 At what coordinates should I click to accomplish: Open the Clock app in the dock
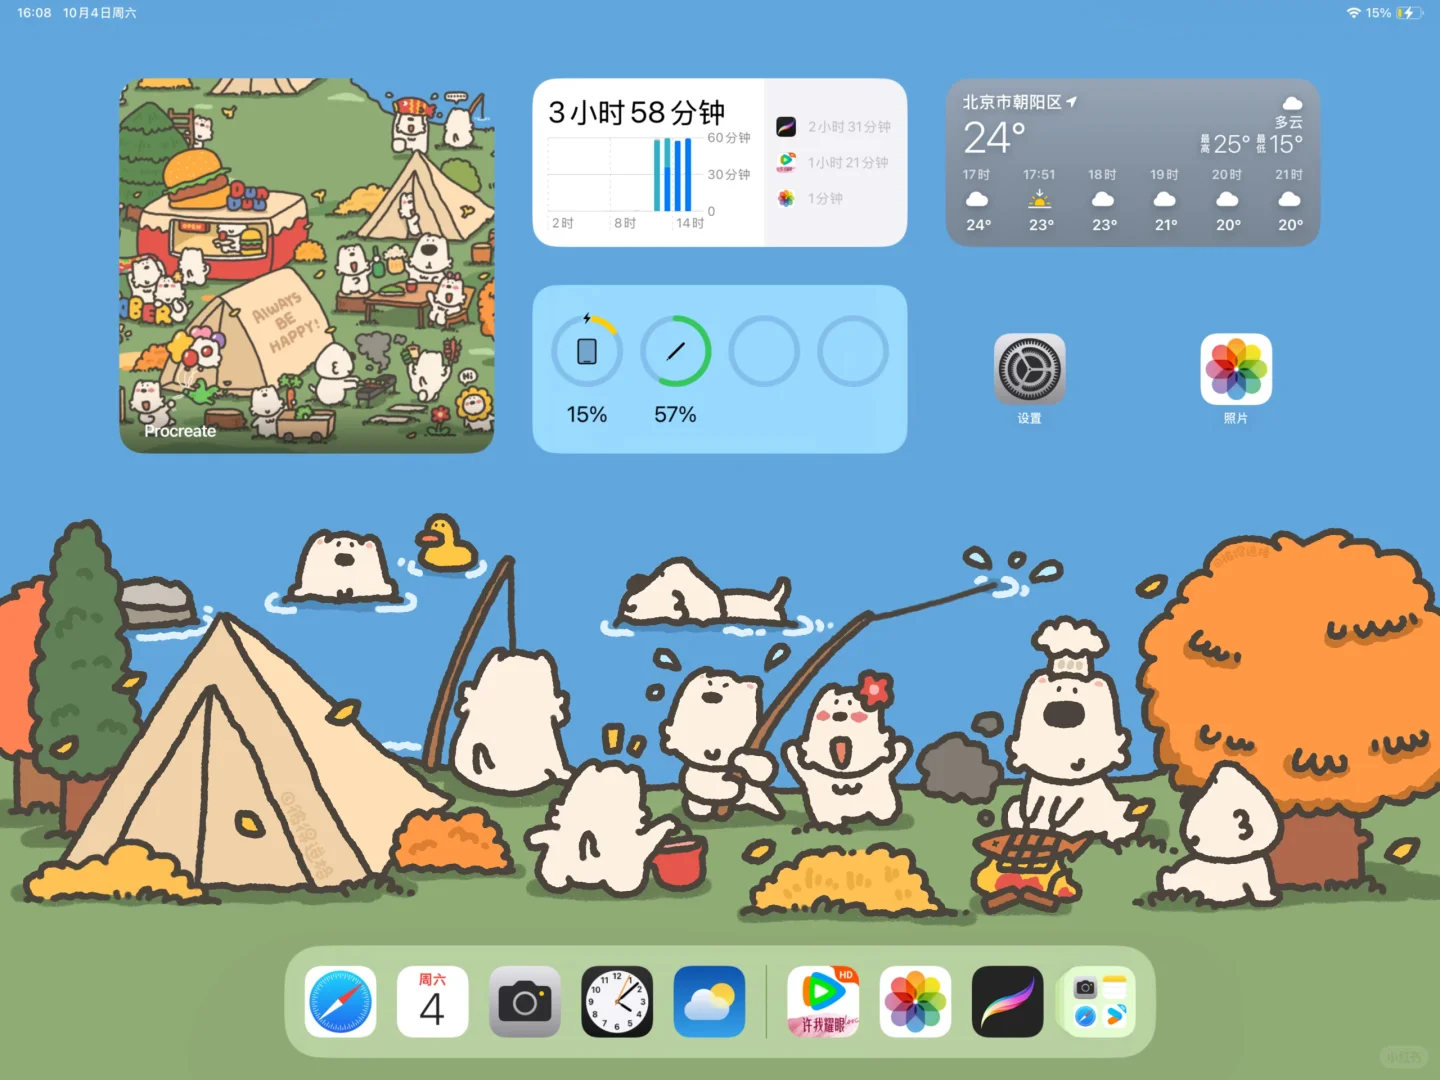coord(617,1002)
